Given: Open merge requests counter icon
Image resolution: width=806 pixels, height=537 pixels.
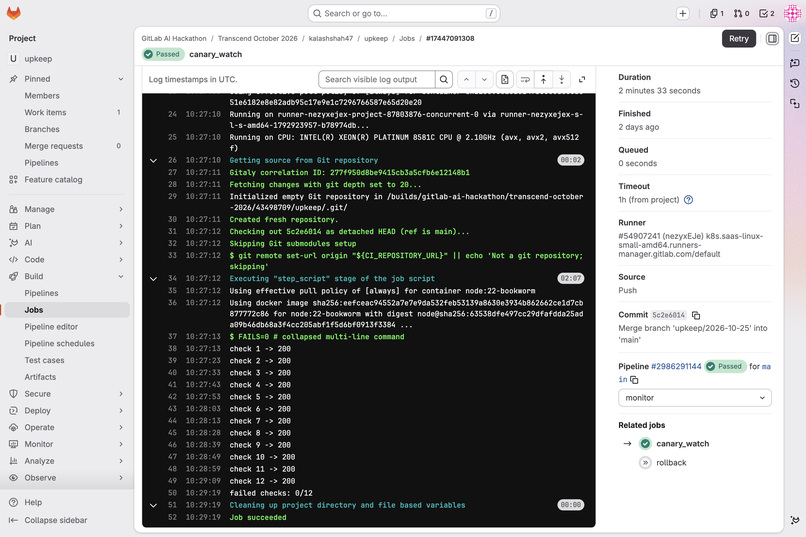Looking at the screenshot, I should pos(741,13).
